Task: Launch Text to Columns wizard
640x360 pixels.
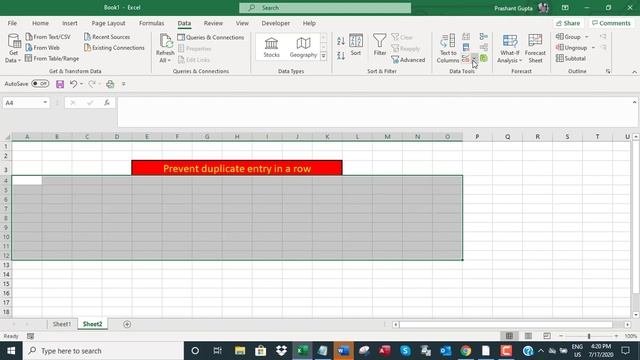Action: pos(448,48)
